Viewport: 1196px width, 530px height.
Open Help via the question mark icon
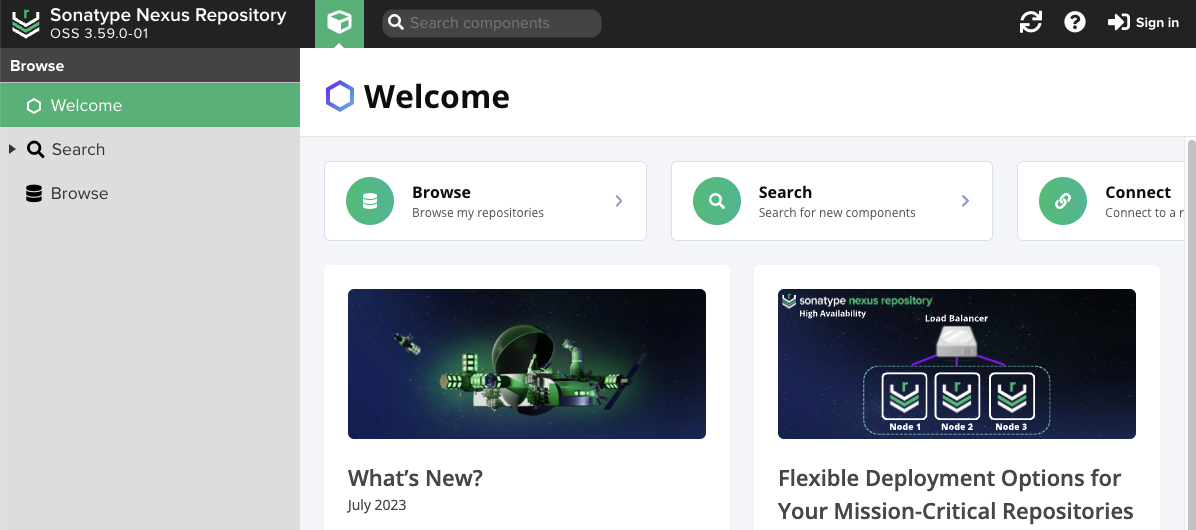1075,23
